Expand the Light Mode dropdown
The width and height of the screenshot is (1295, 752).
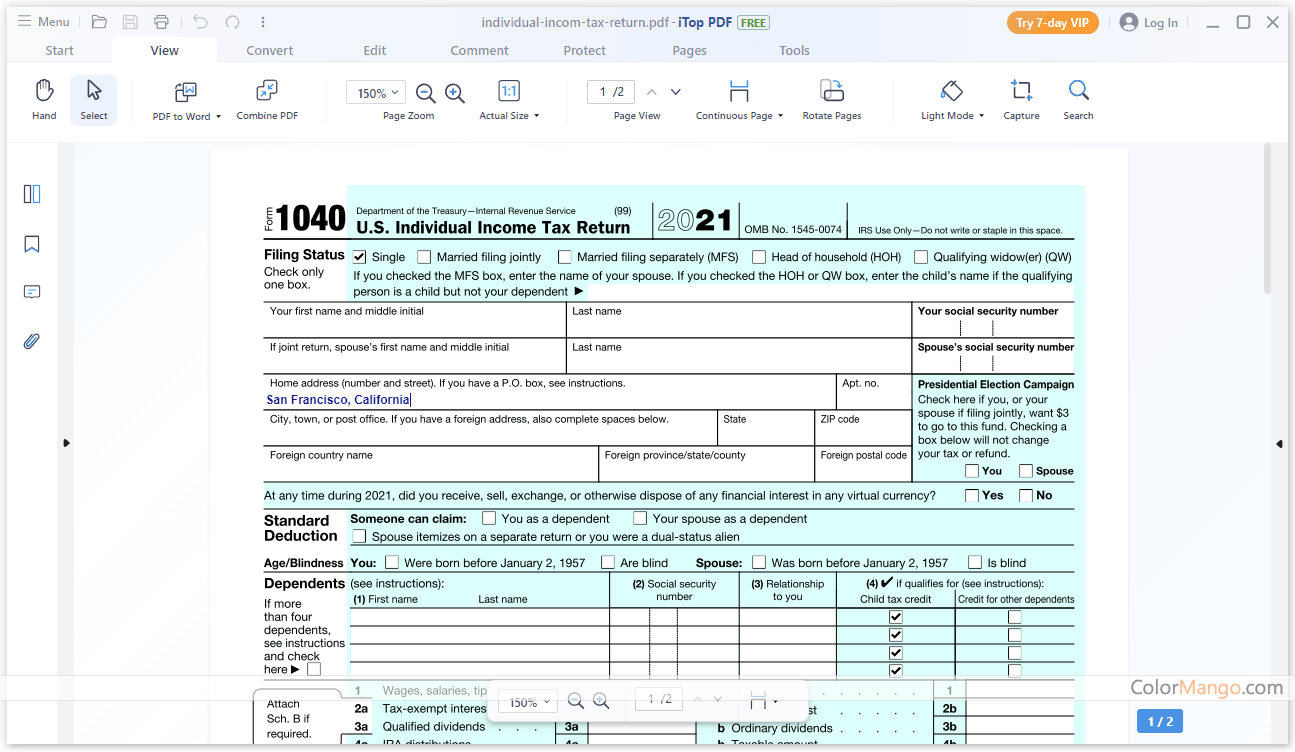(952, 101)
